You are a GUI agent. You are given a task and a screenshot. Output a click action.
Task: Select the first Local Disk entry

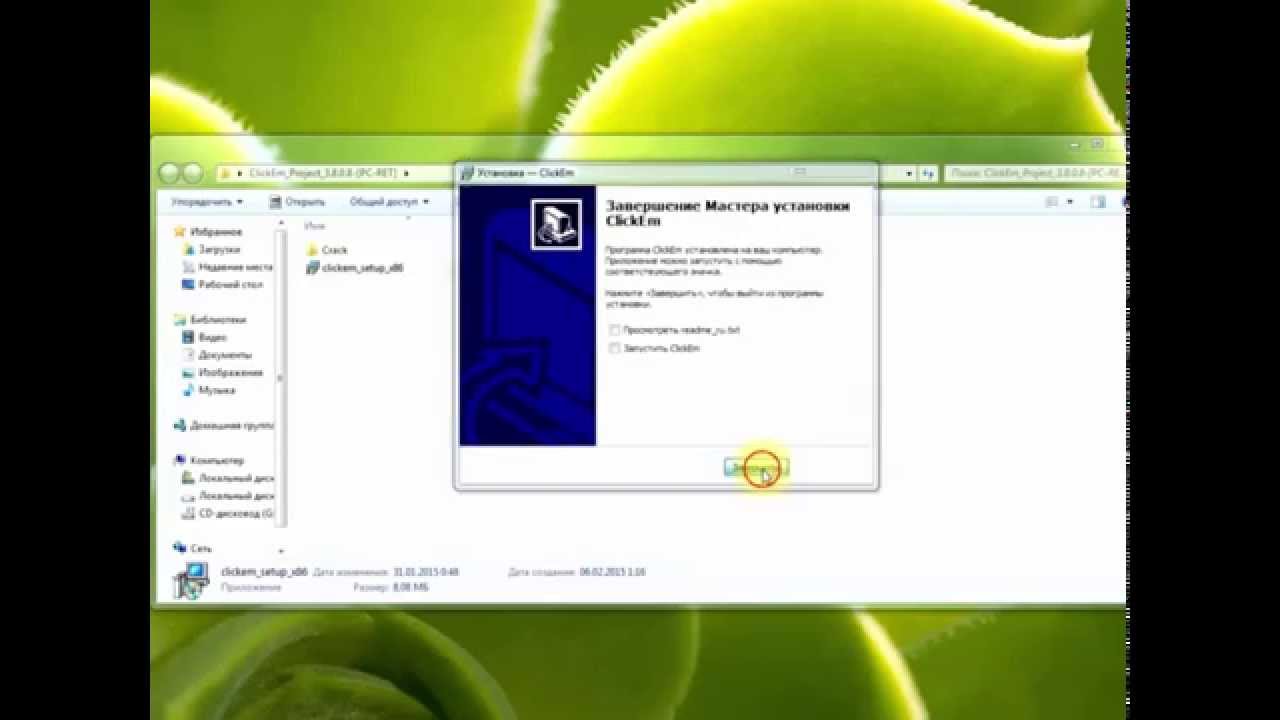tap(228, 478)
